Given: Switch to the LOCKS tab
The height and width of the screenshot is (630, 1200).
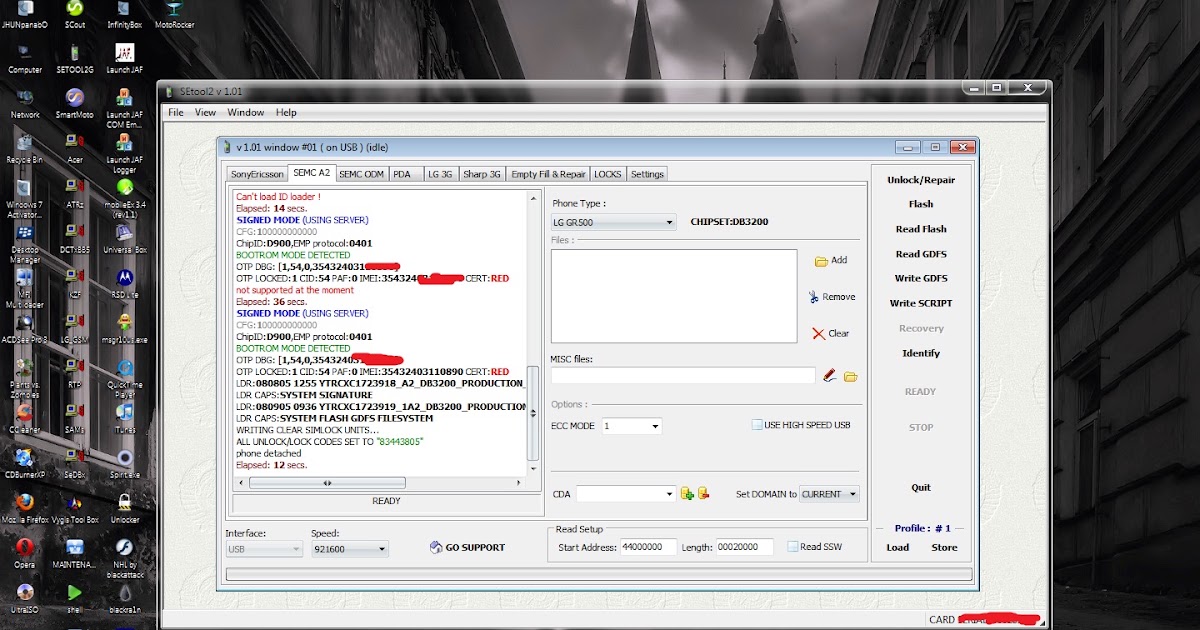Looking at the screenshot, I should 608,174.
